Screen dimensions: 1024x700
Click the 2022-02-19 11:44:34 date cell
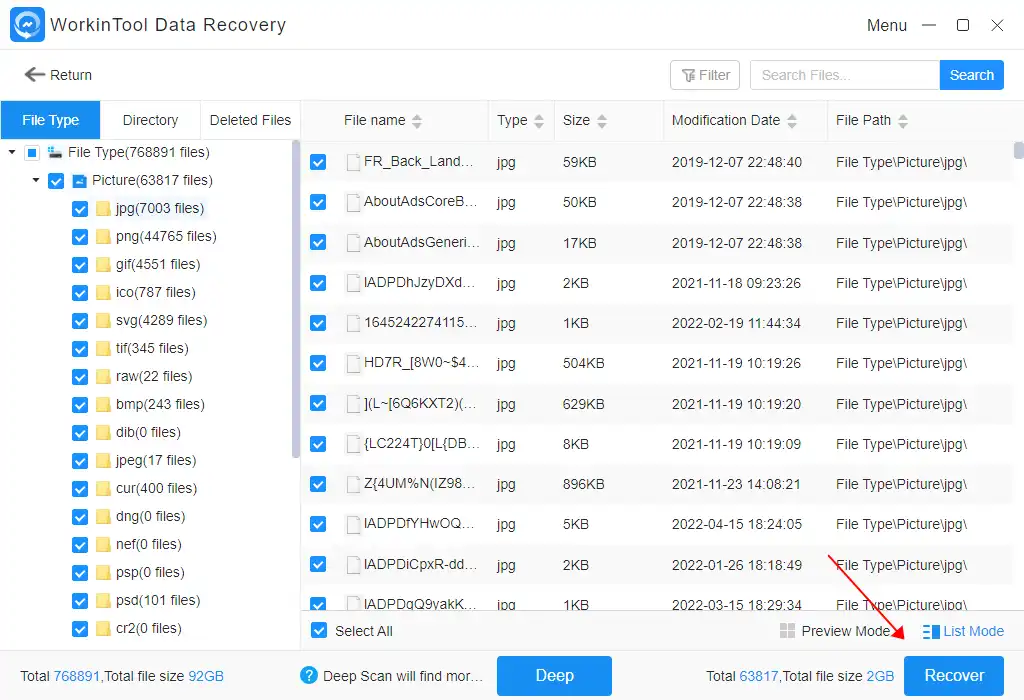pos(736,323)
